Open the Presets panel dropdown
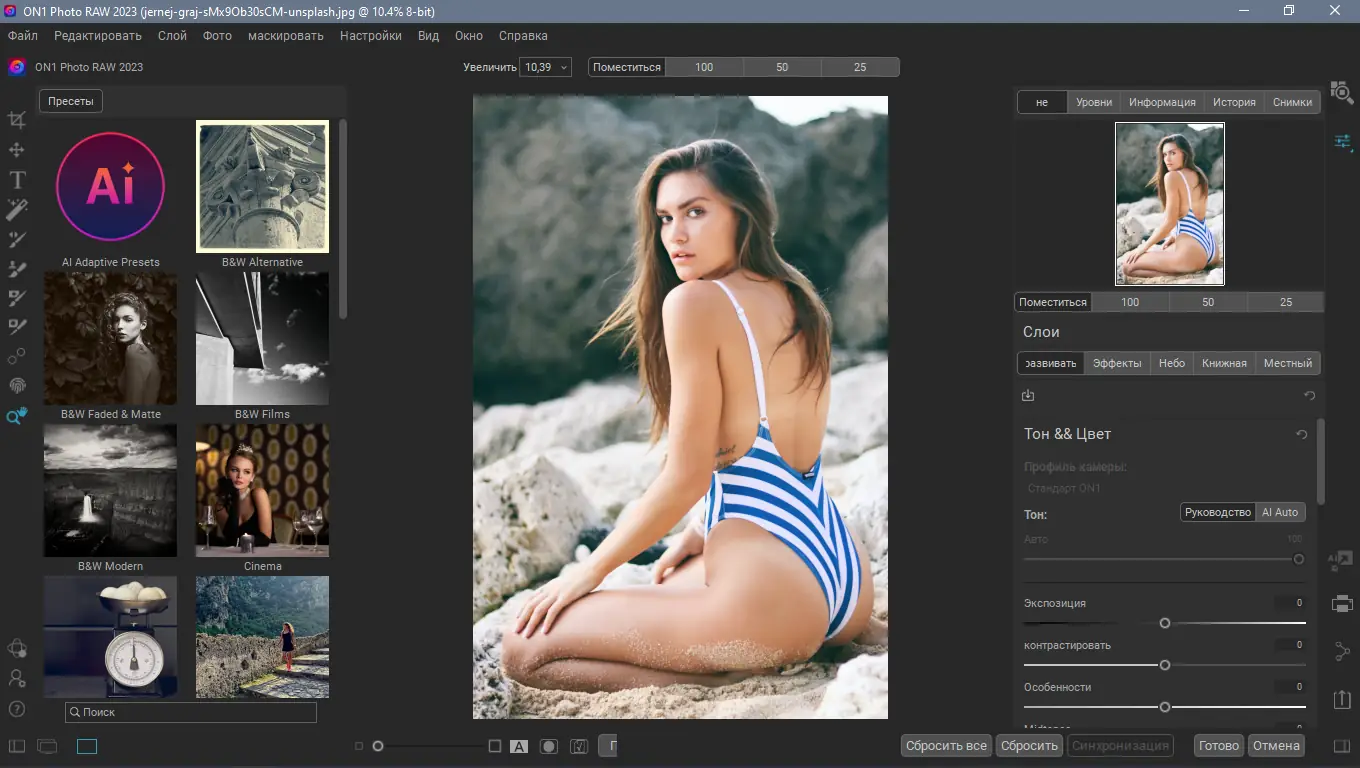 pos(71,101)
